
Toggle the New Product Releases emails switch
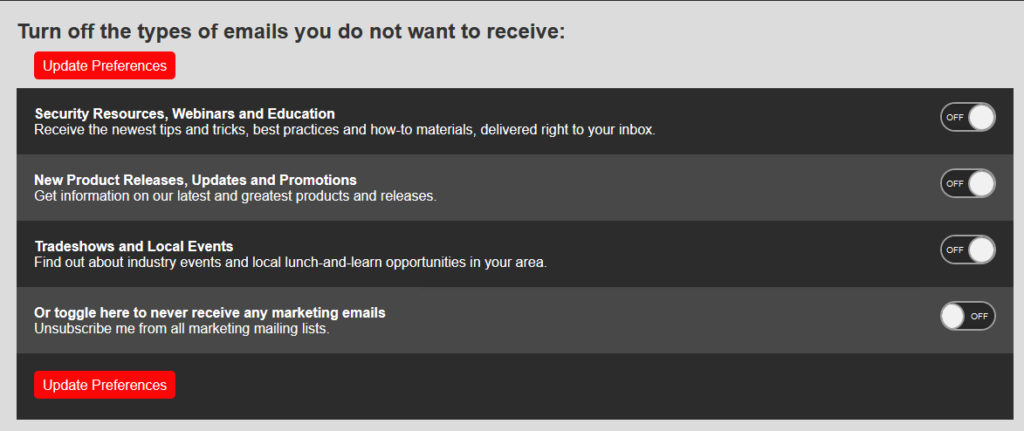[x=967, y=183]
